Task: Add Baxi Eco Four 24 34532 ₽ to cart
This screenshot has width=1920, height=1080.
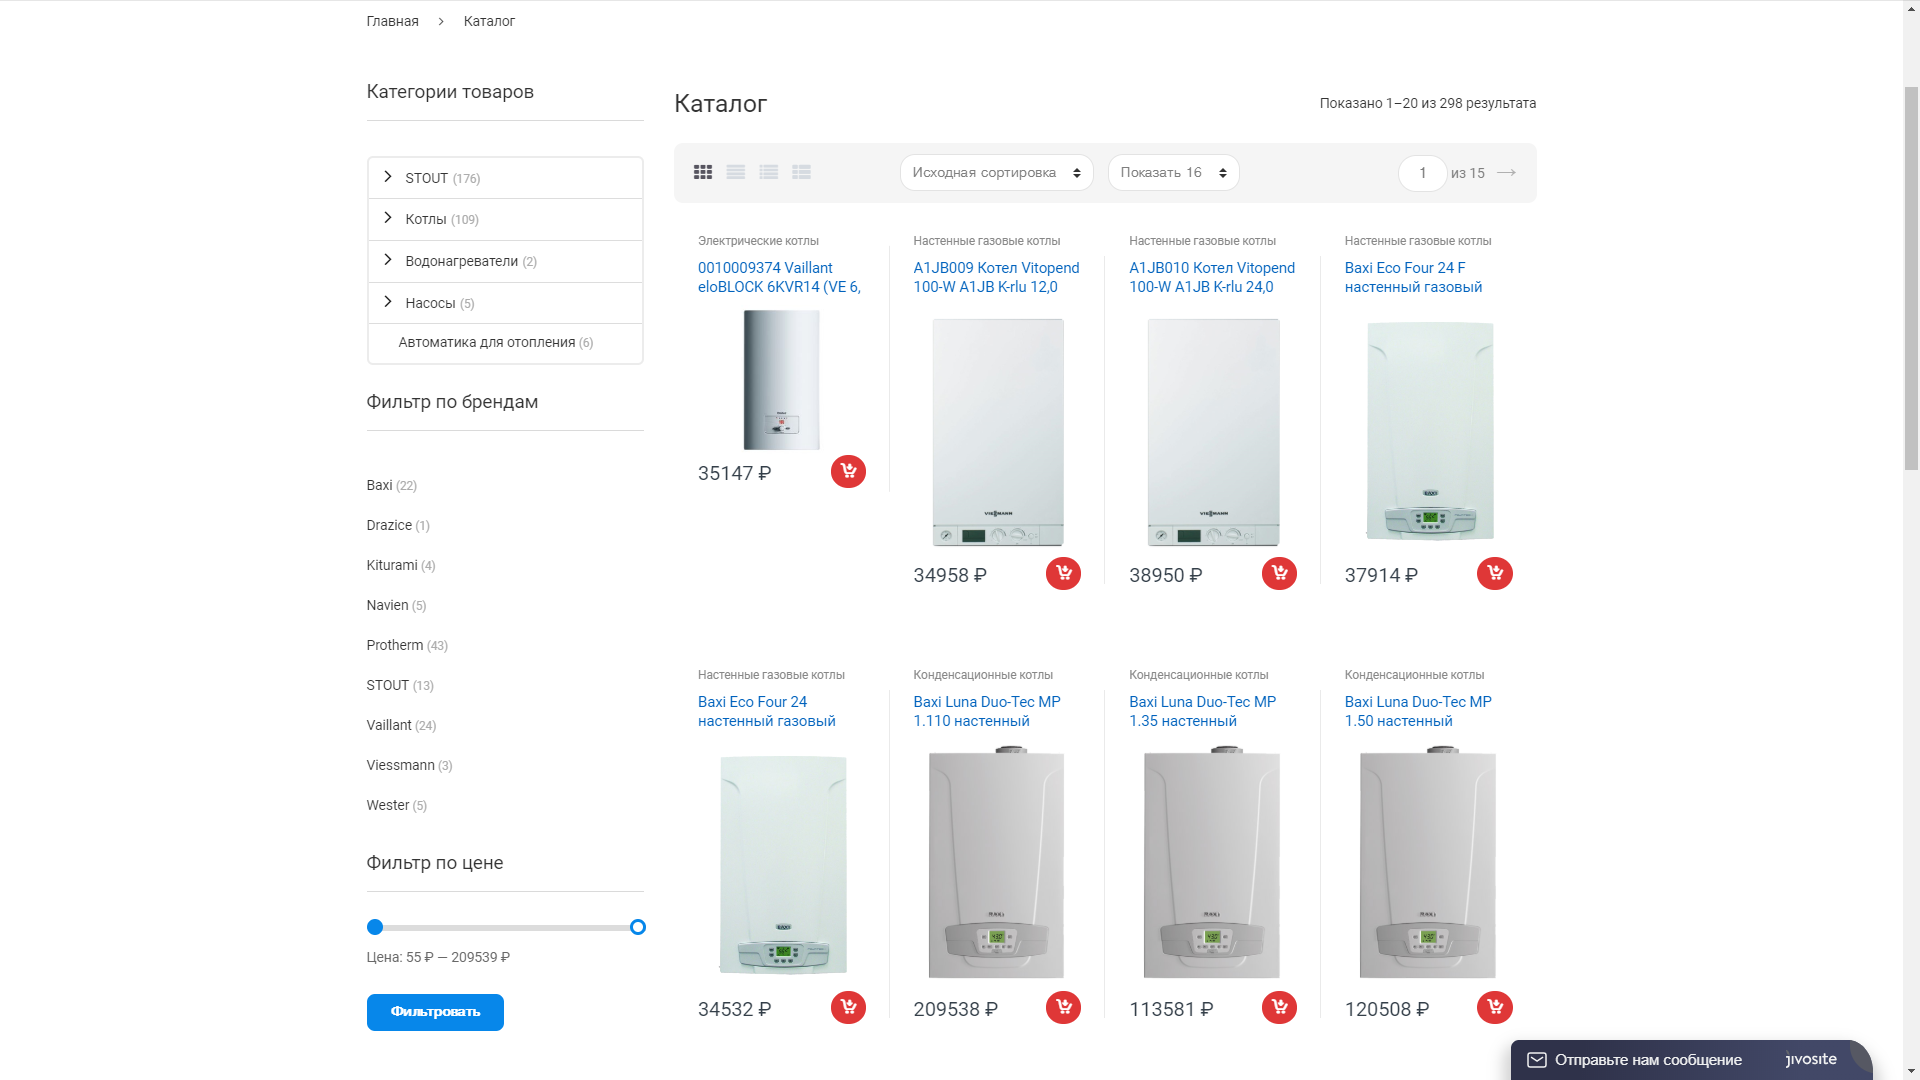Action: [848, 1007]
